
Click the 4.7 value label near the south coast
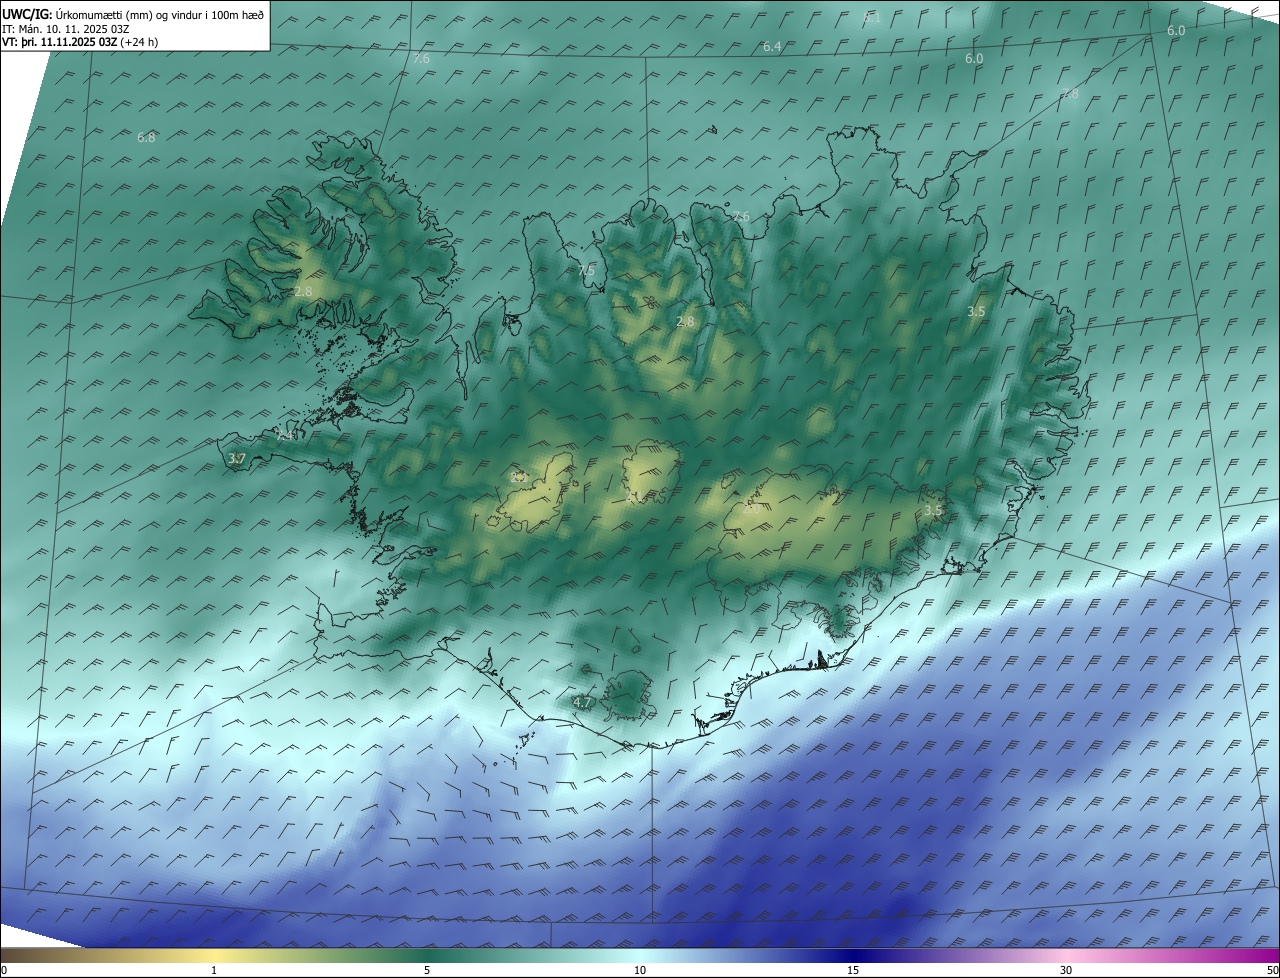tap(582, 703)
